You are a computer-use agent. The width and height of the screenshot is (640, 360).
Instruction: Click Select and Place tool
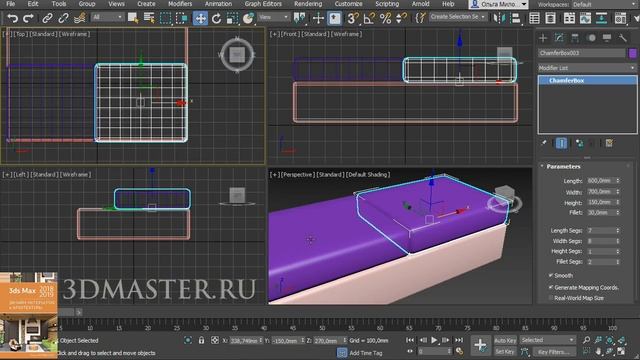(x=248, y=18)
